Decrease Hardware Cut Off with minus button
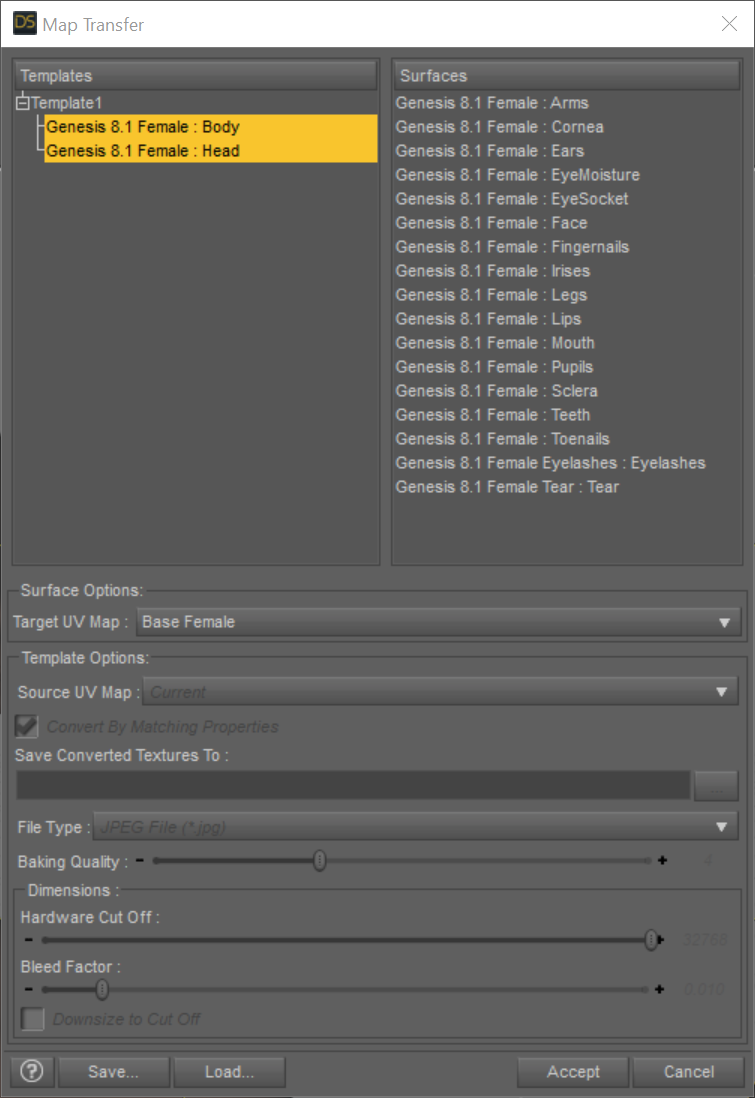The width and height of the screenshot is (755, 1098). 28,940
